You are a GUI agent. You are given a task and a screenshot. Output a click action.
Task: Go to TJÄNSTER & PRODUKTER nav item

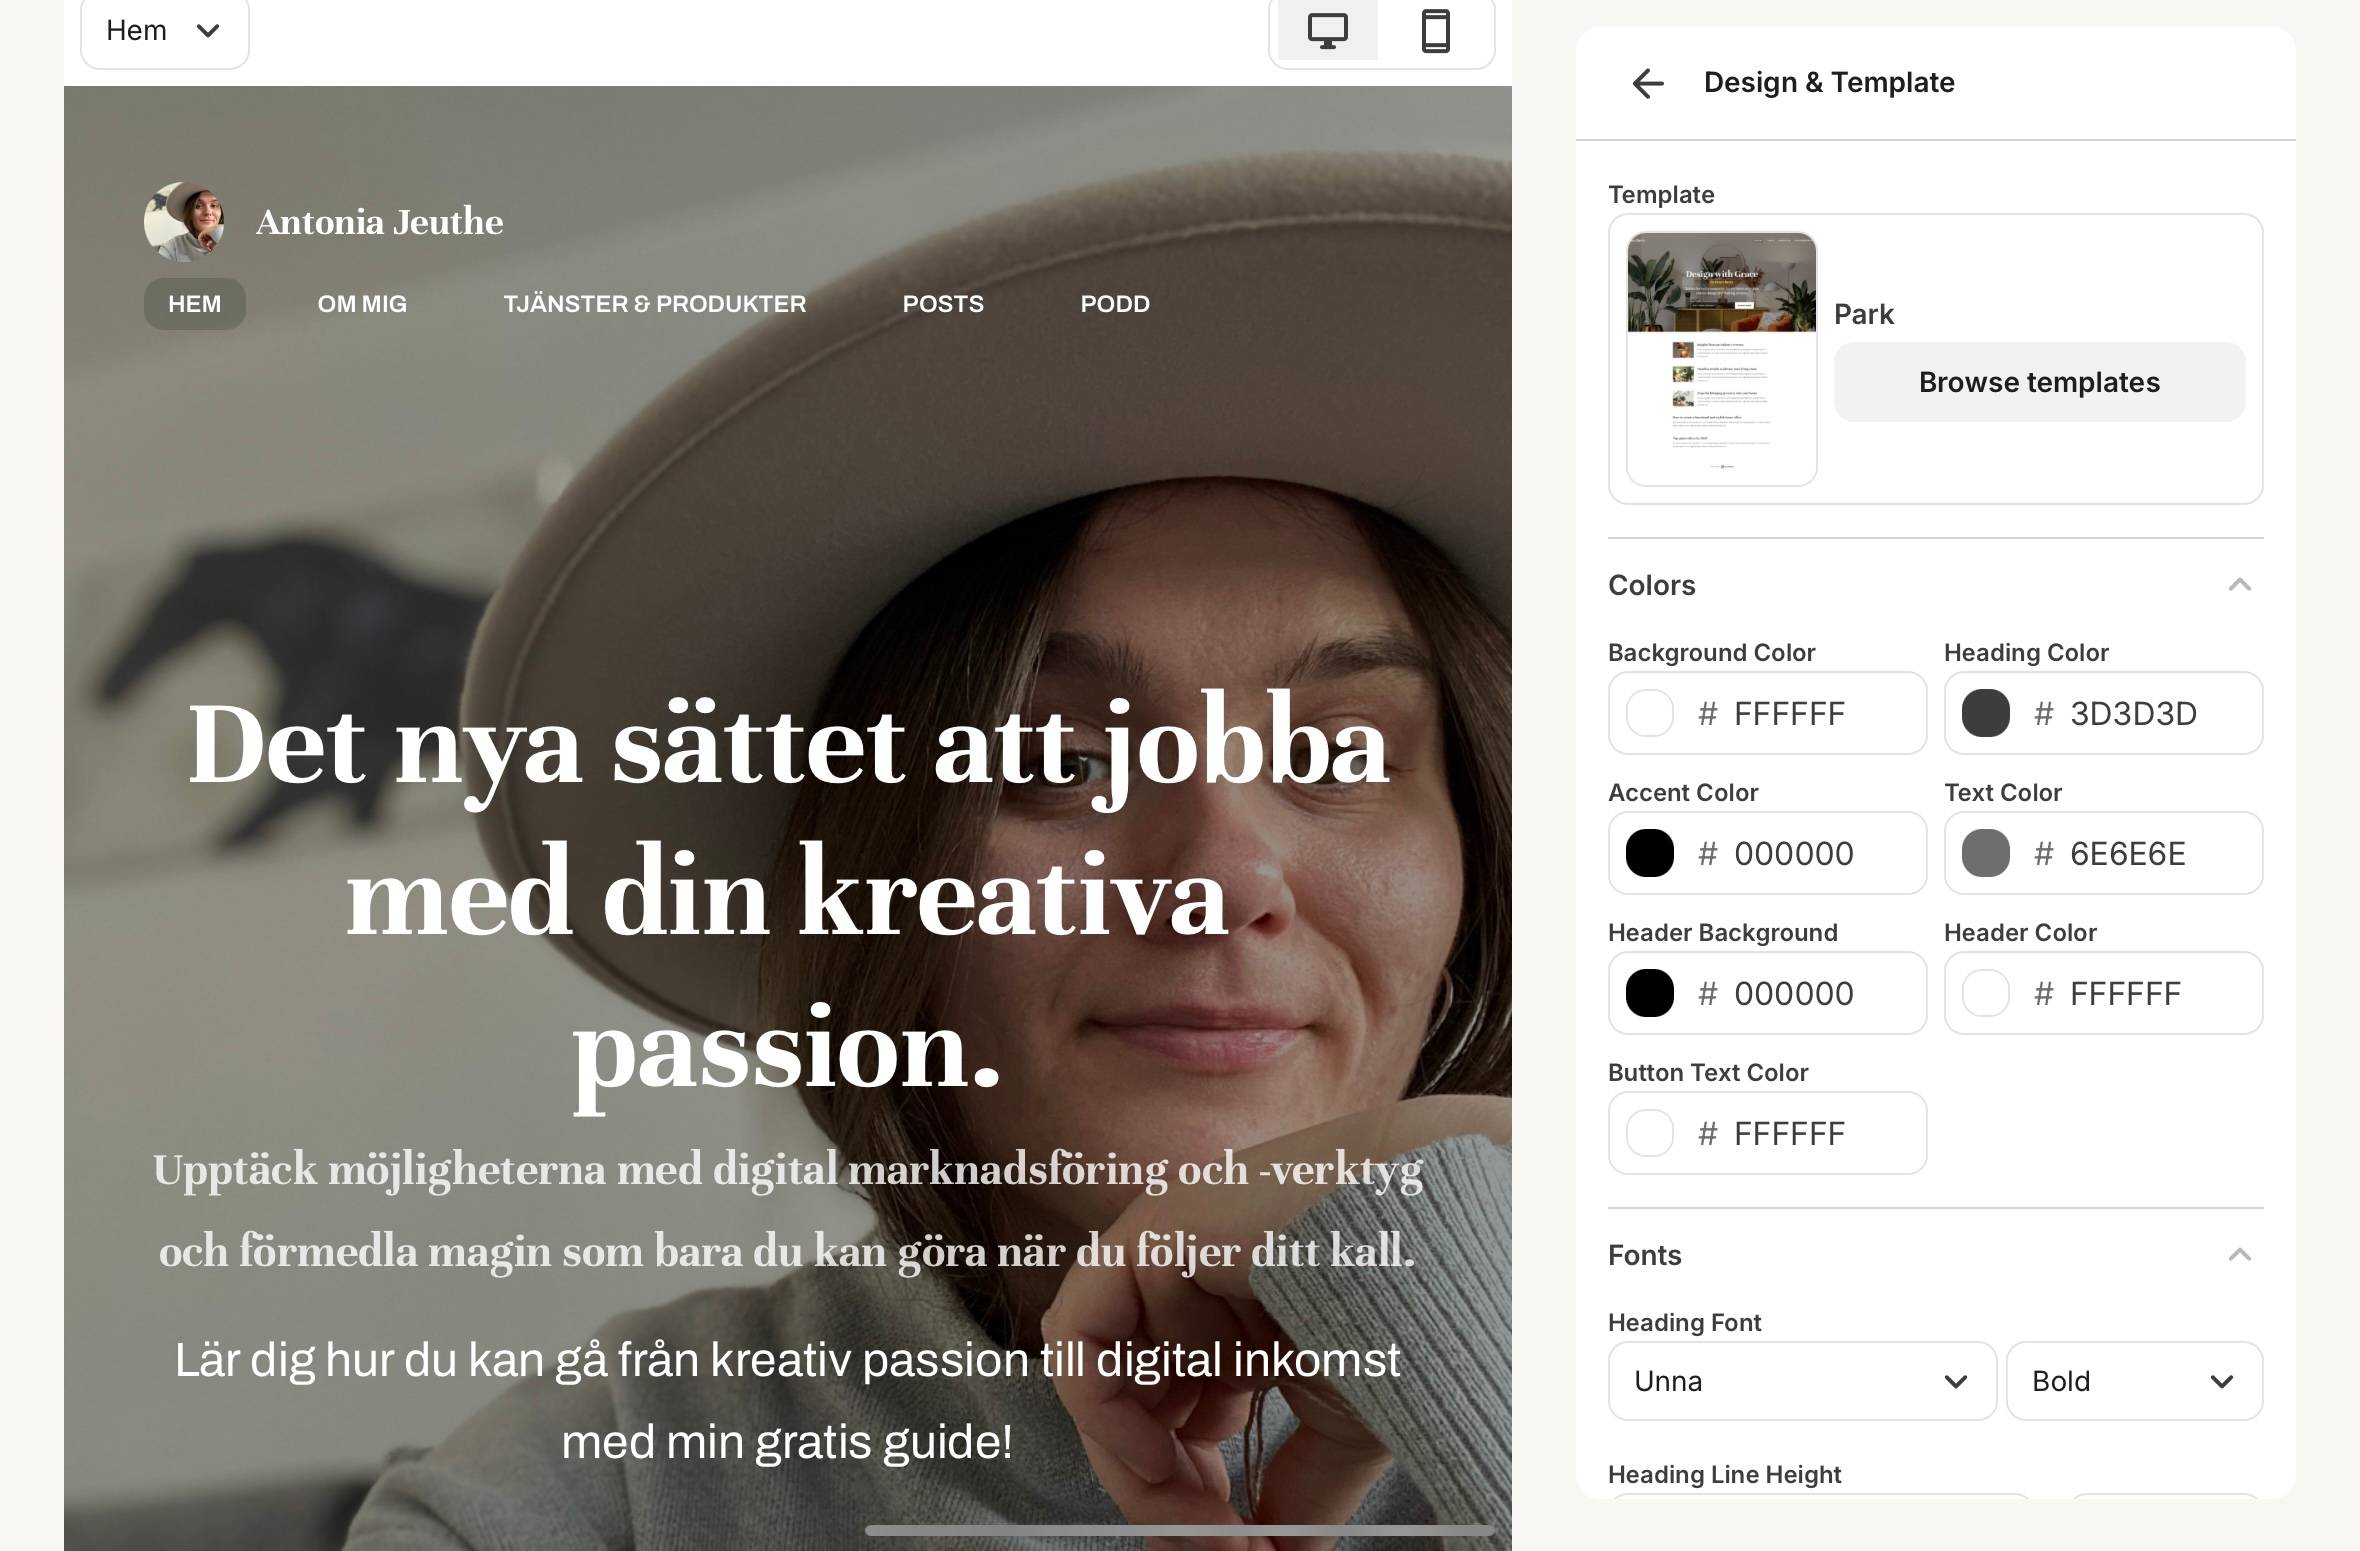click(654, 304)
